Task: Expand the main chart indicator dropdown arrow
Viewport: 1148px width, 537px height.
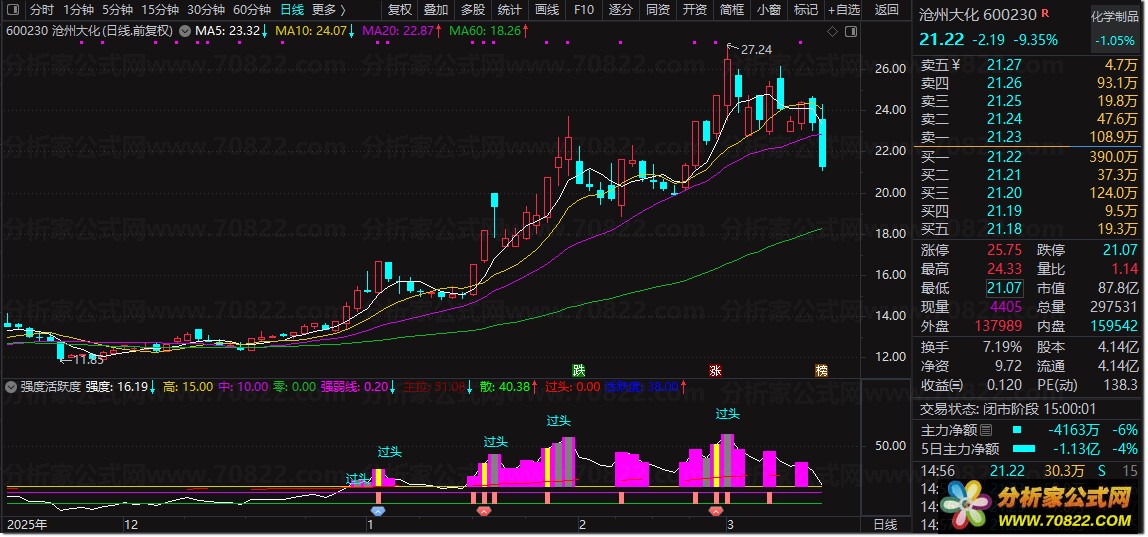Action: click(184, 31)
